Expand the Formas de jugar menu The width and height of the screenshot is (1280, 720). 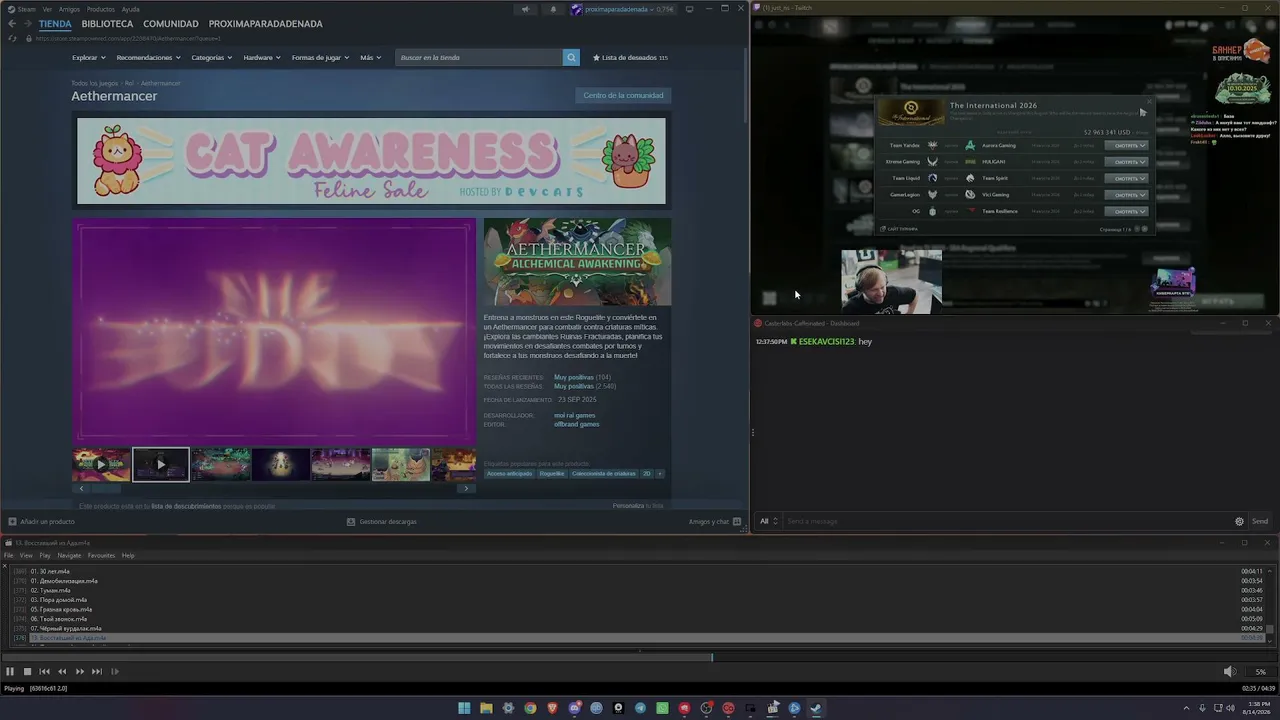(320, 58)
